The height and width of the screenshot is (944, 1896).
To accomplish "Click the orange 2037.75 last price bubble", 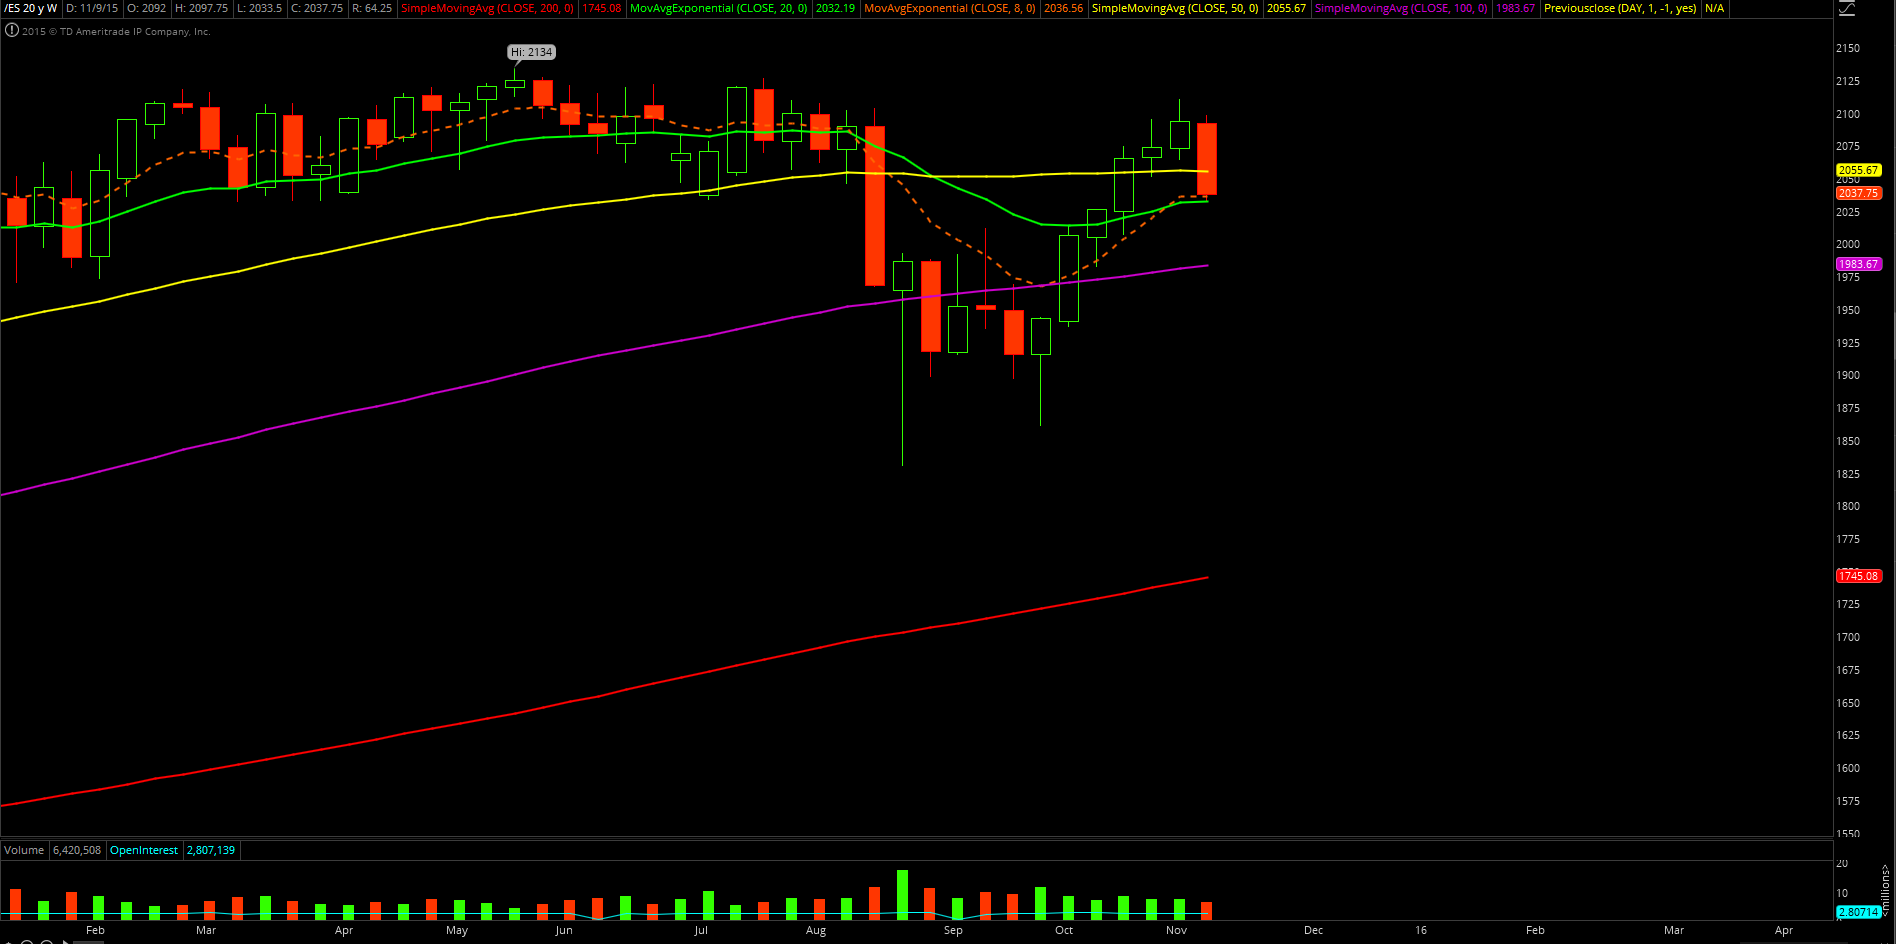I will tap(1858, 193).
